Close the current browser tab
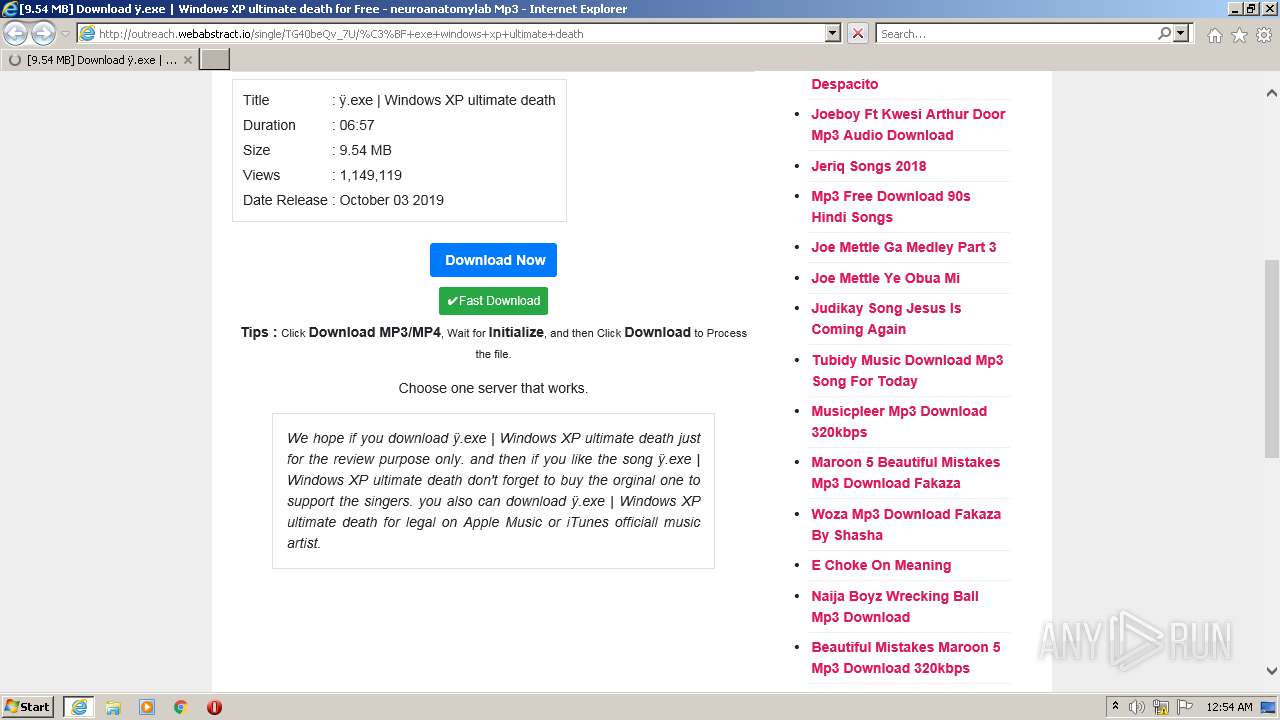This screenshot has height=720, width=1280. (x=187, y=60)
